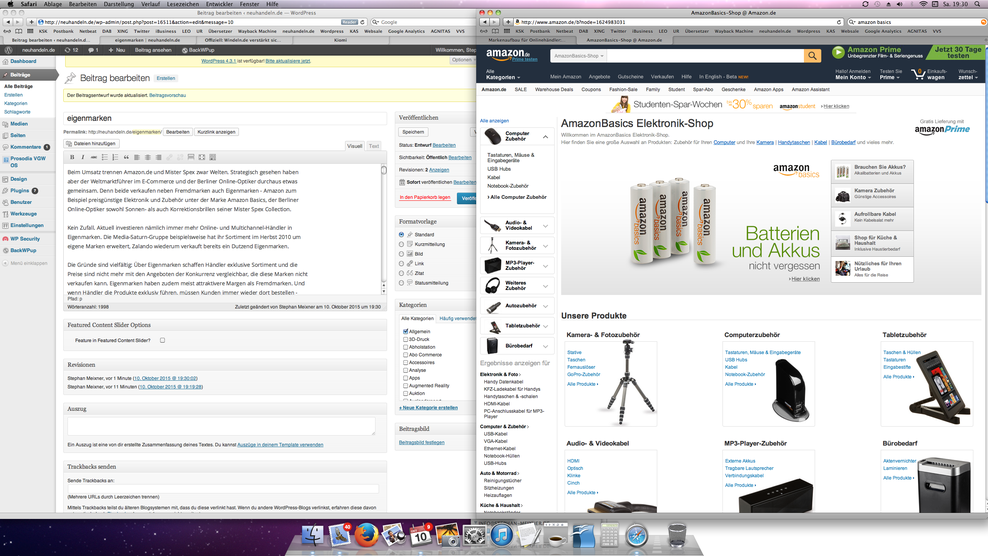
Task: Open AmazonBasics-Shop search scope dropdown
Action: tap(578, 55)
